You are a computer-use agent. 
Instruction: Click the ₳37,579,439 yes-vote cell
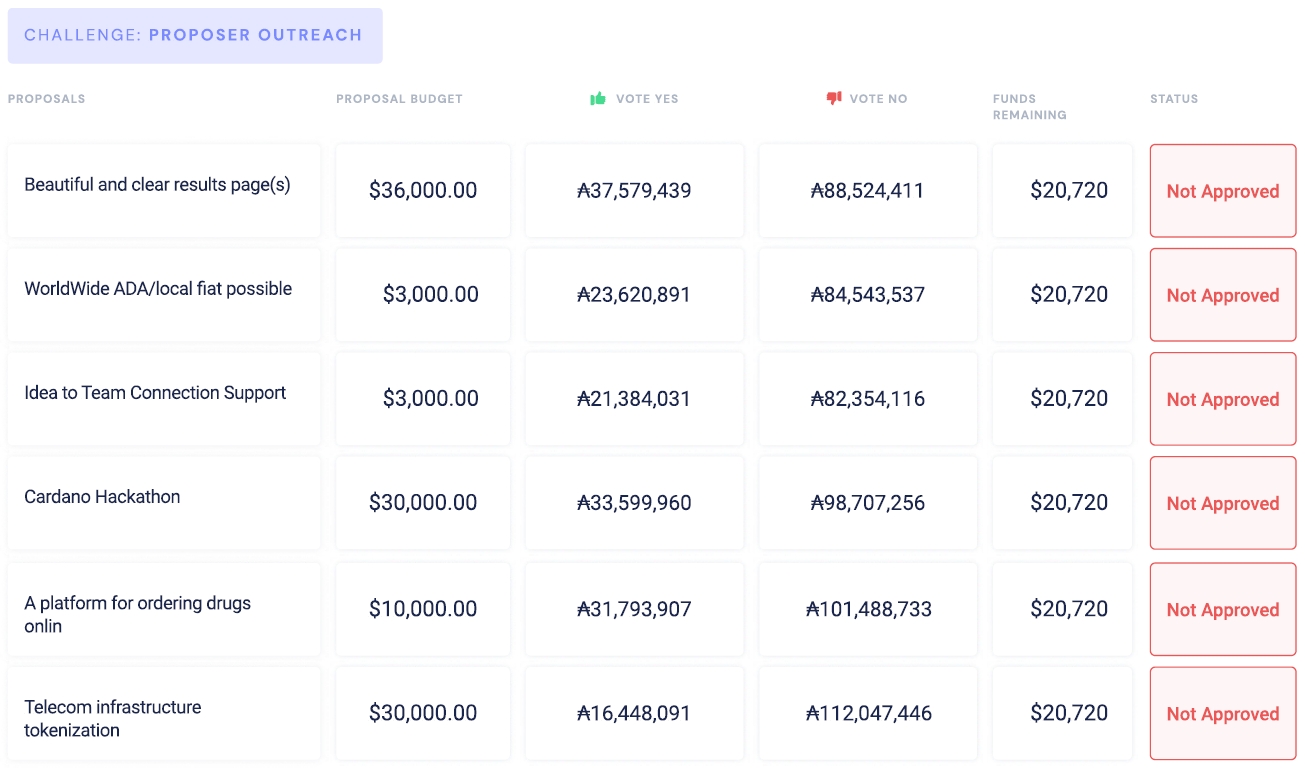(x=634, y=190)
